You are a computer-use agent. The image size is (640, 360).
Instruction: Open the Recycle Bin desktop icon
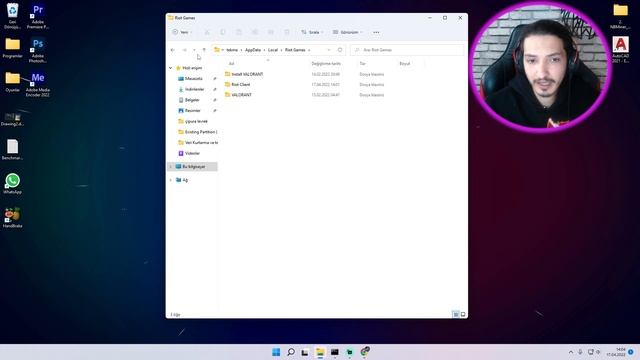point(12,16)
